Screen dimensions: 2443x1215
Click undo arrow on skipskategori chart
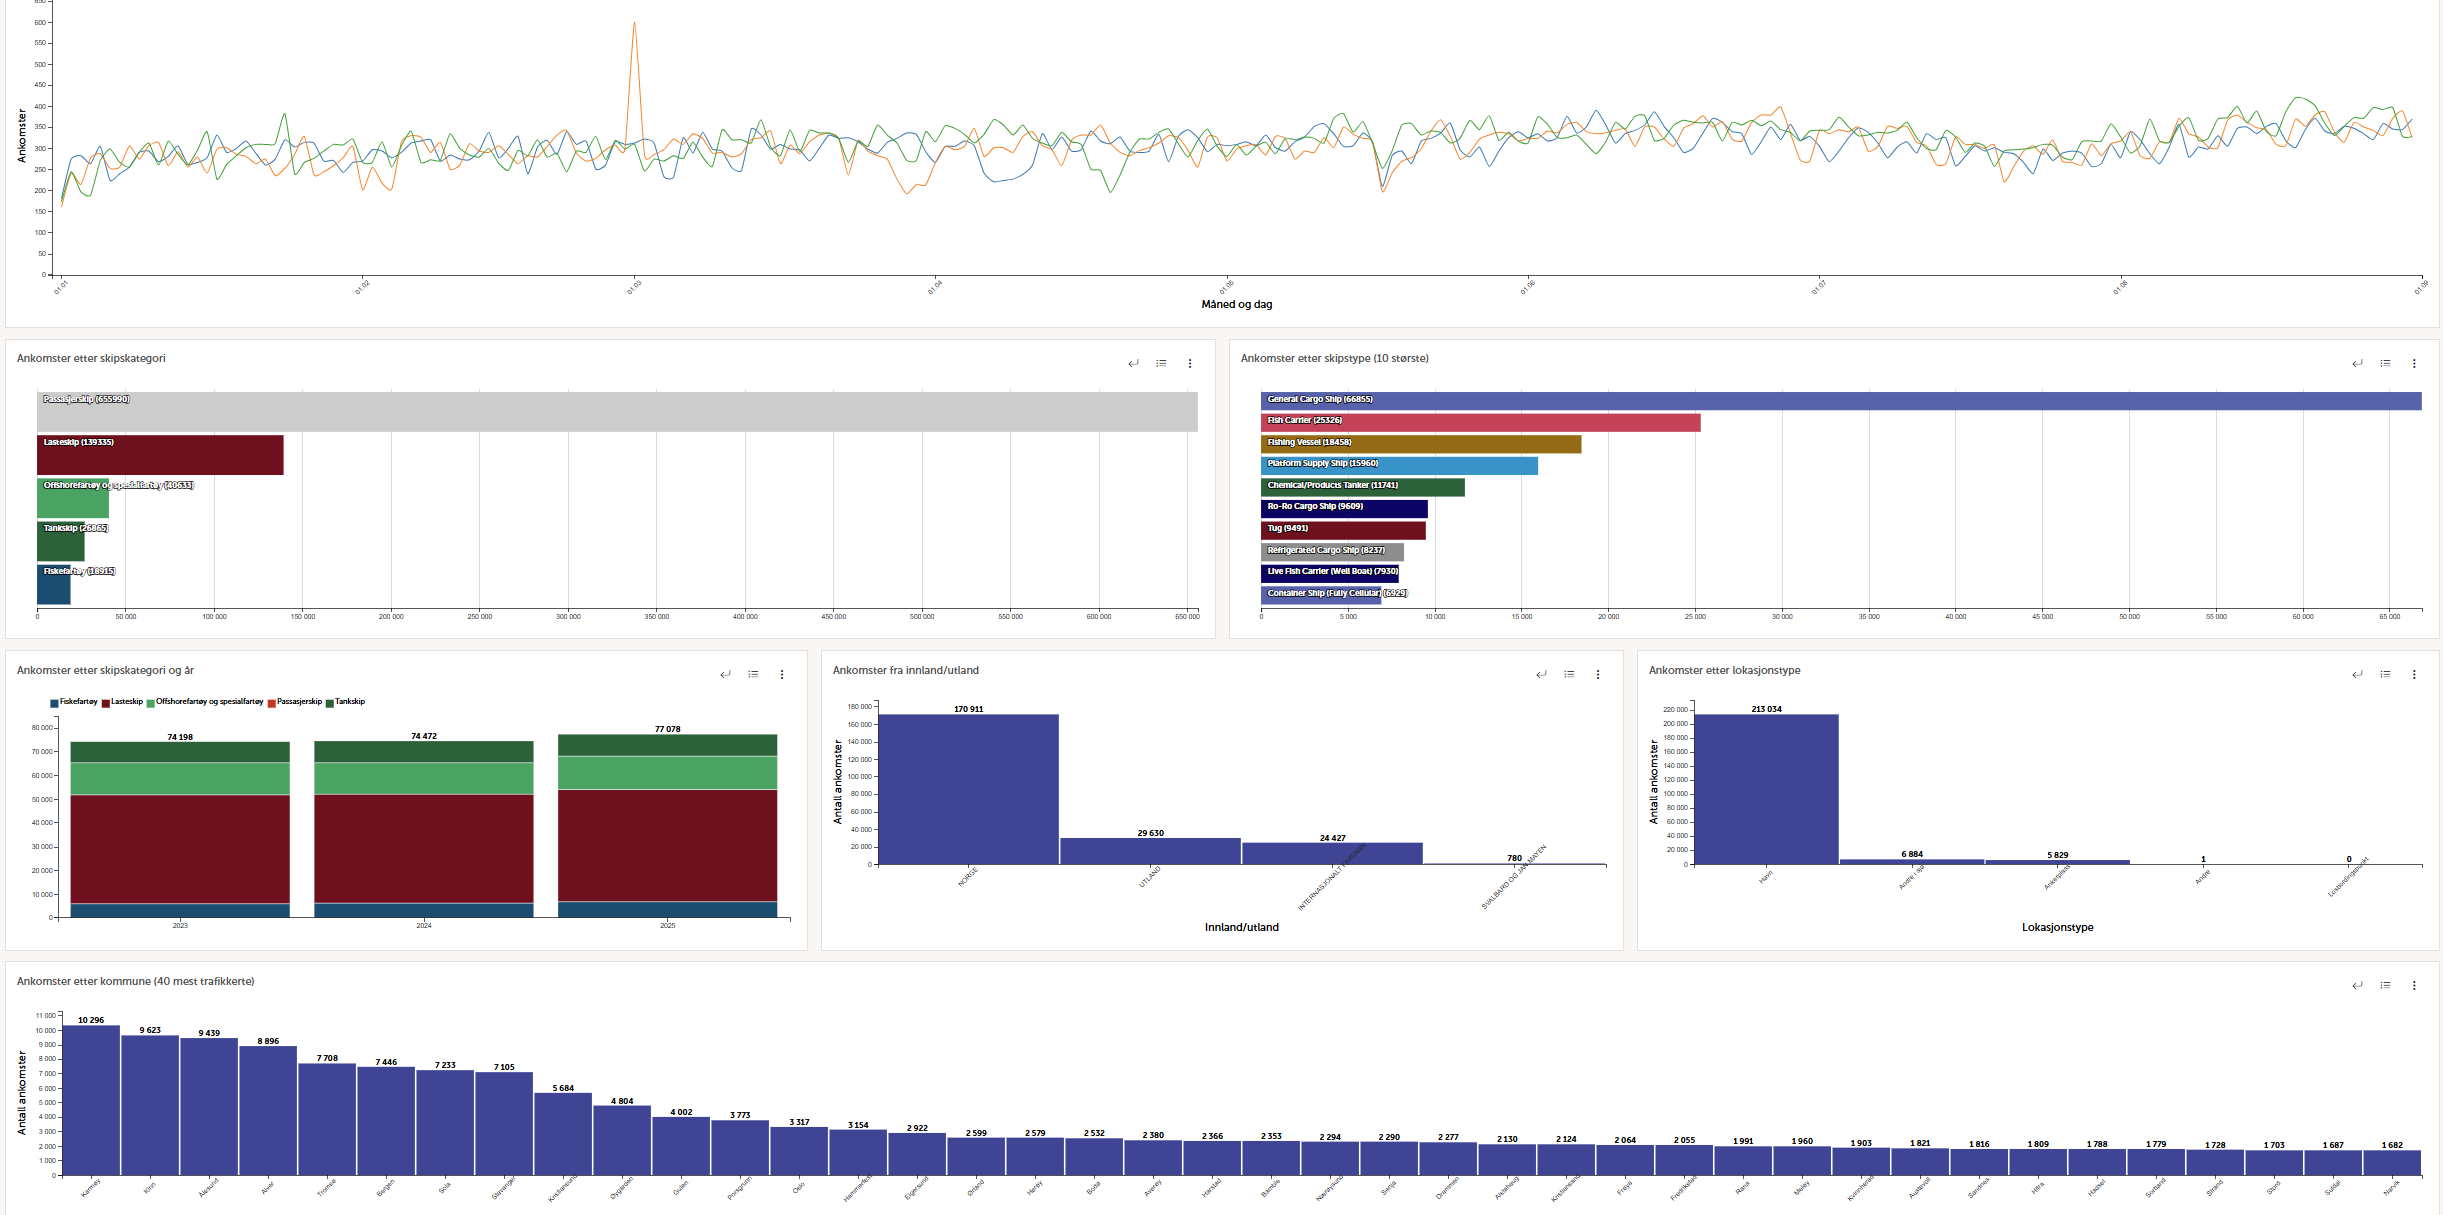(1133, 363)
